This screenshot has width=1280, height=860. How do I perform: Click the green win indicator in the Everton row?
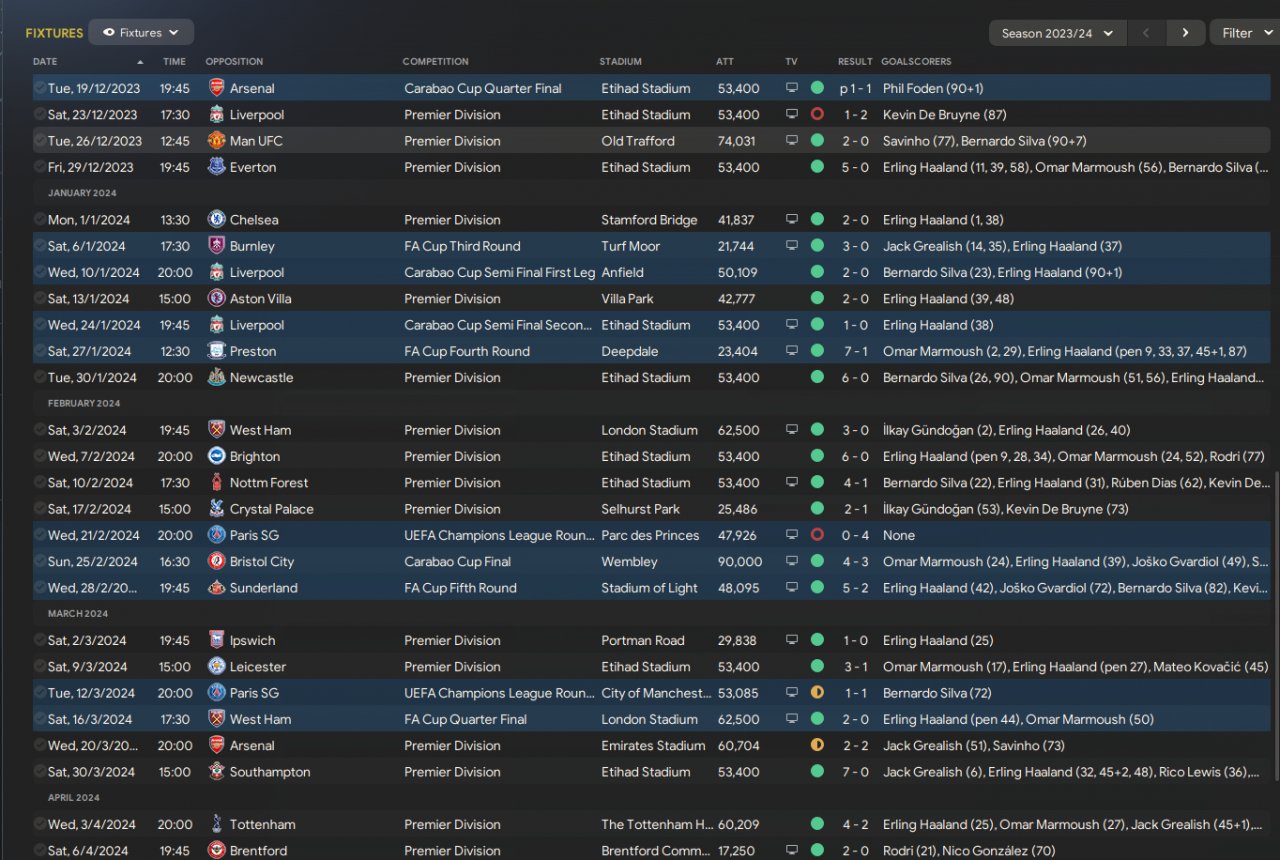click(817, 167)
